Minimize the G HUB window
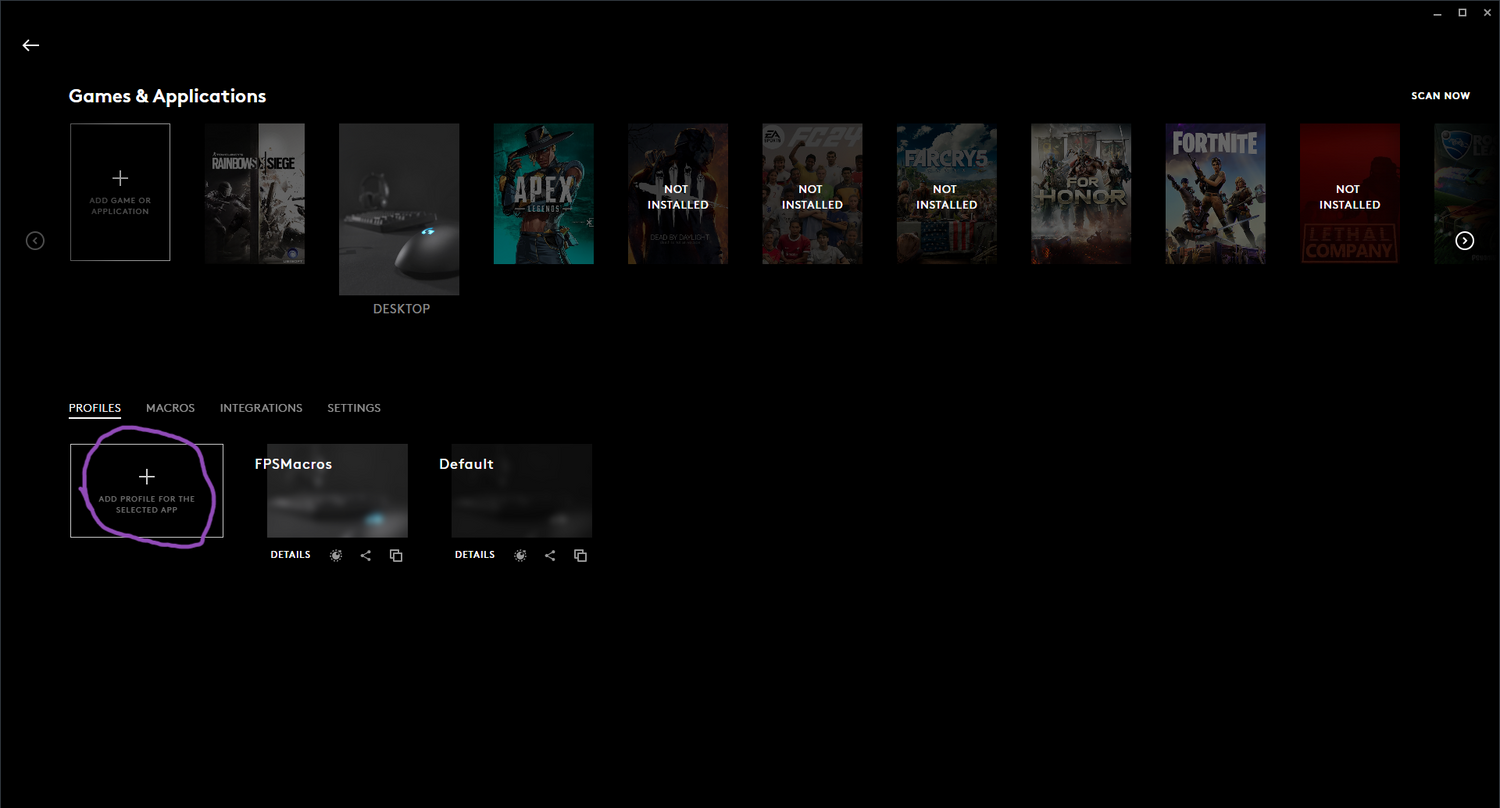The height and width of the screenshot is (808, 1500). point(1436,13)
